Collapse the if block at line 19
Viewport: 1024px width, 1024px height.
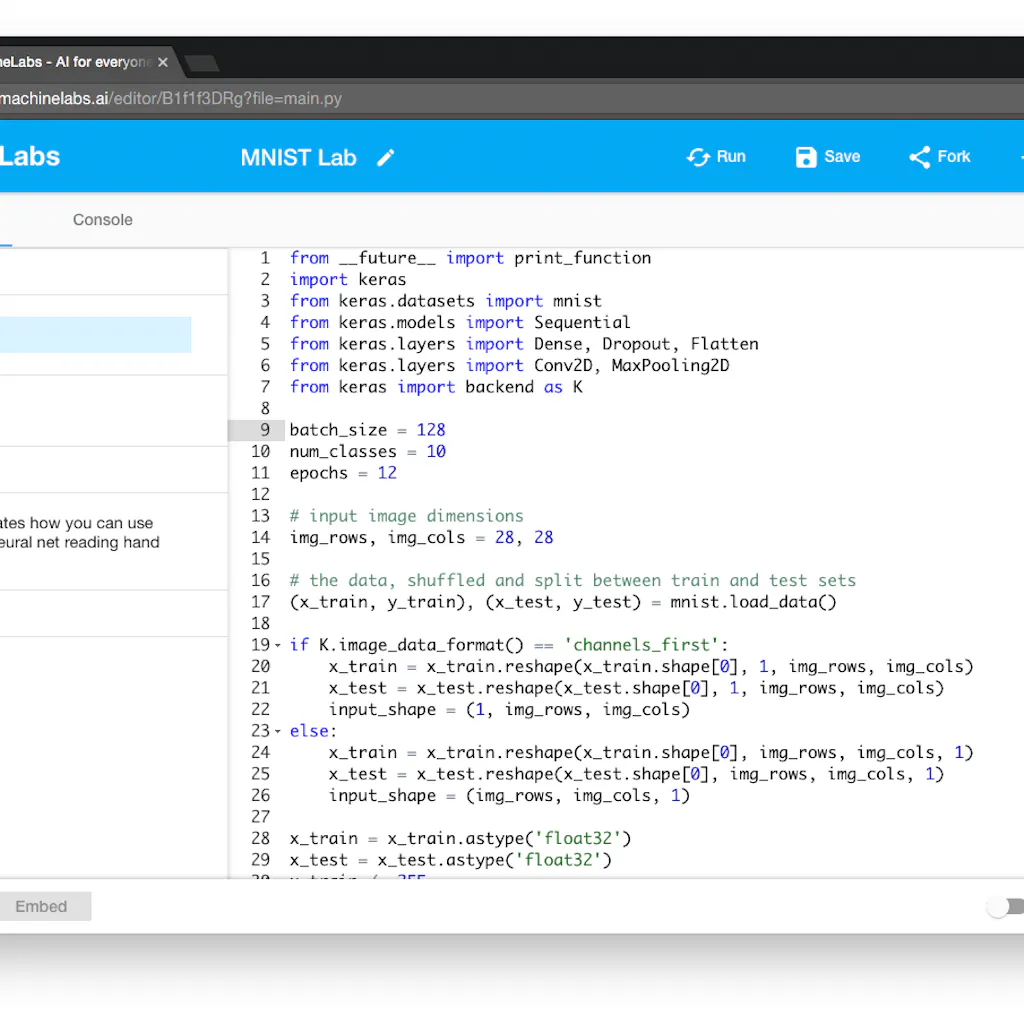point(278,645)
